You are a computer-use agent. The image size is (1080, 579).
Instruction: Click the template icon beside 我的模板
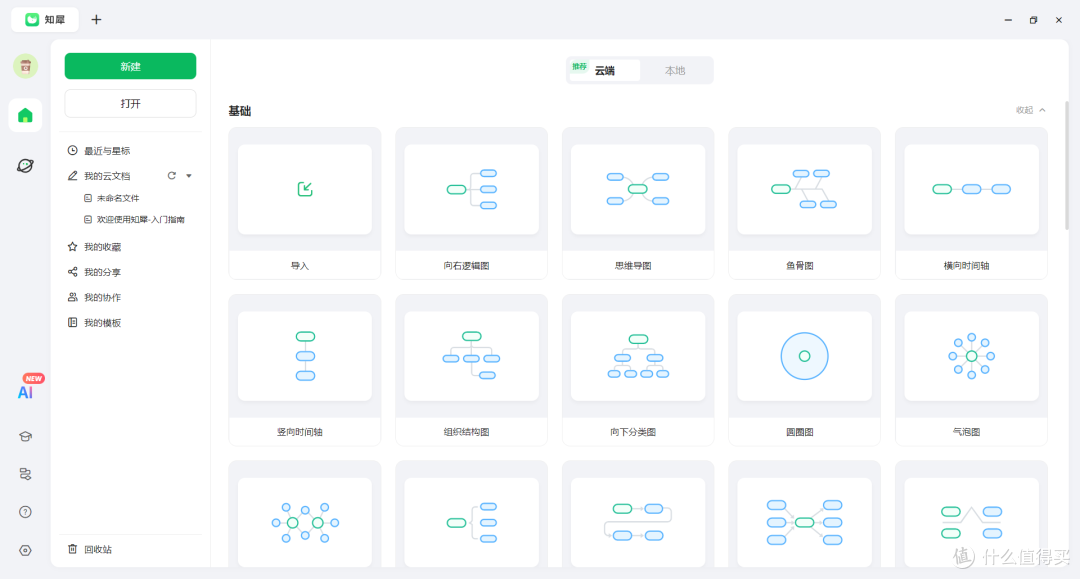[x=72, y=322]
